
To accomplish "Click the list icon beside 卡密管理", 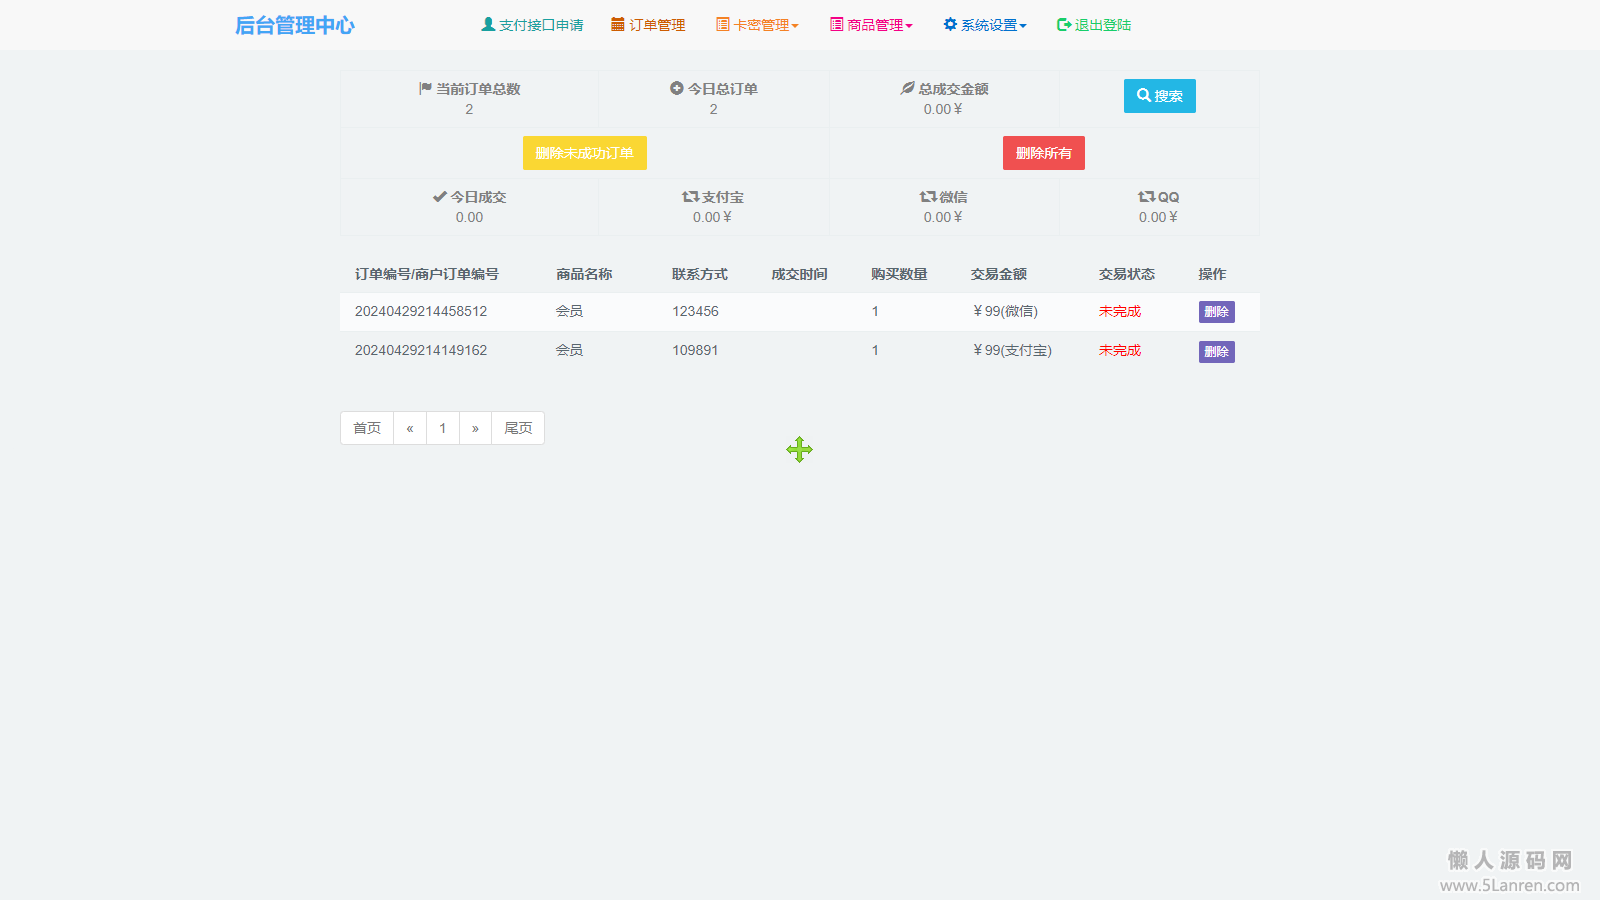I will tap(722, 24).
